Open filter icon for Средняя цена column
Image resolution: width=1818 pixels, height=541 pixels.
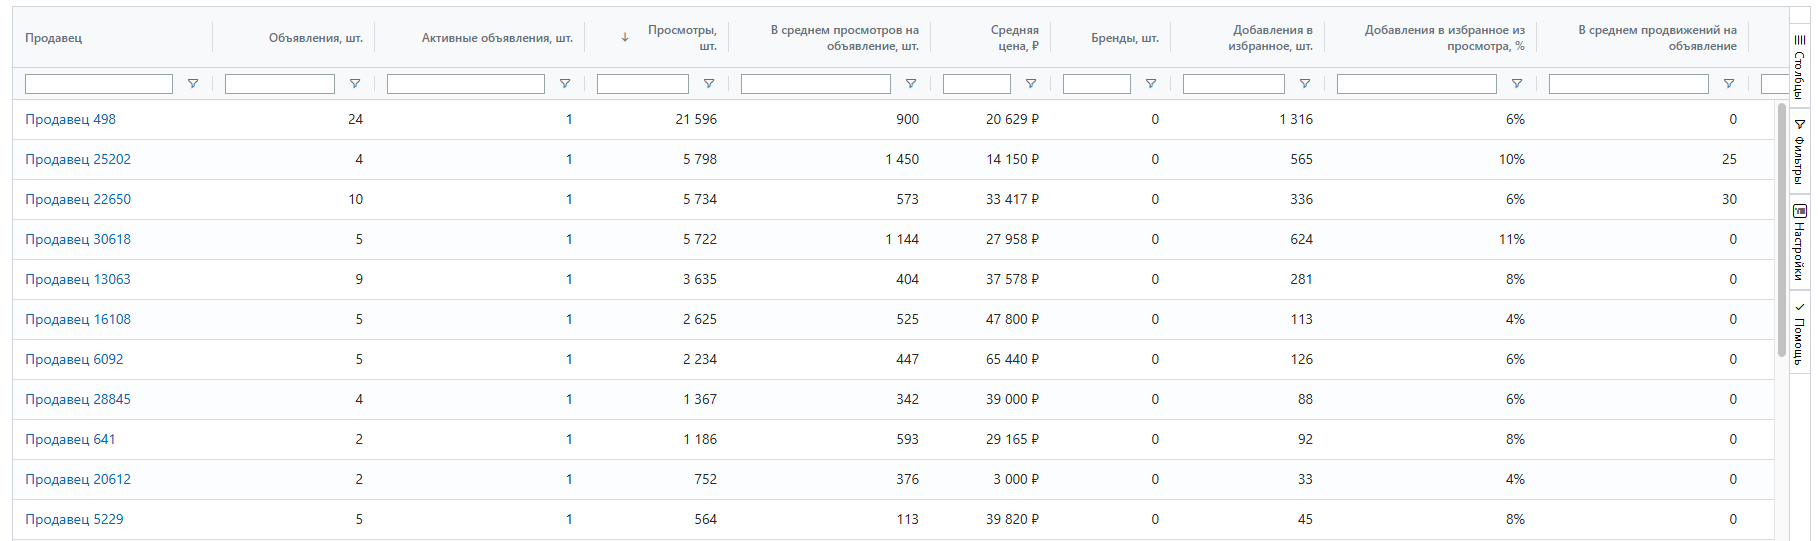[1031, 84]
